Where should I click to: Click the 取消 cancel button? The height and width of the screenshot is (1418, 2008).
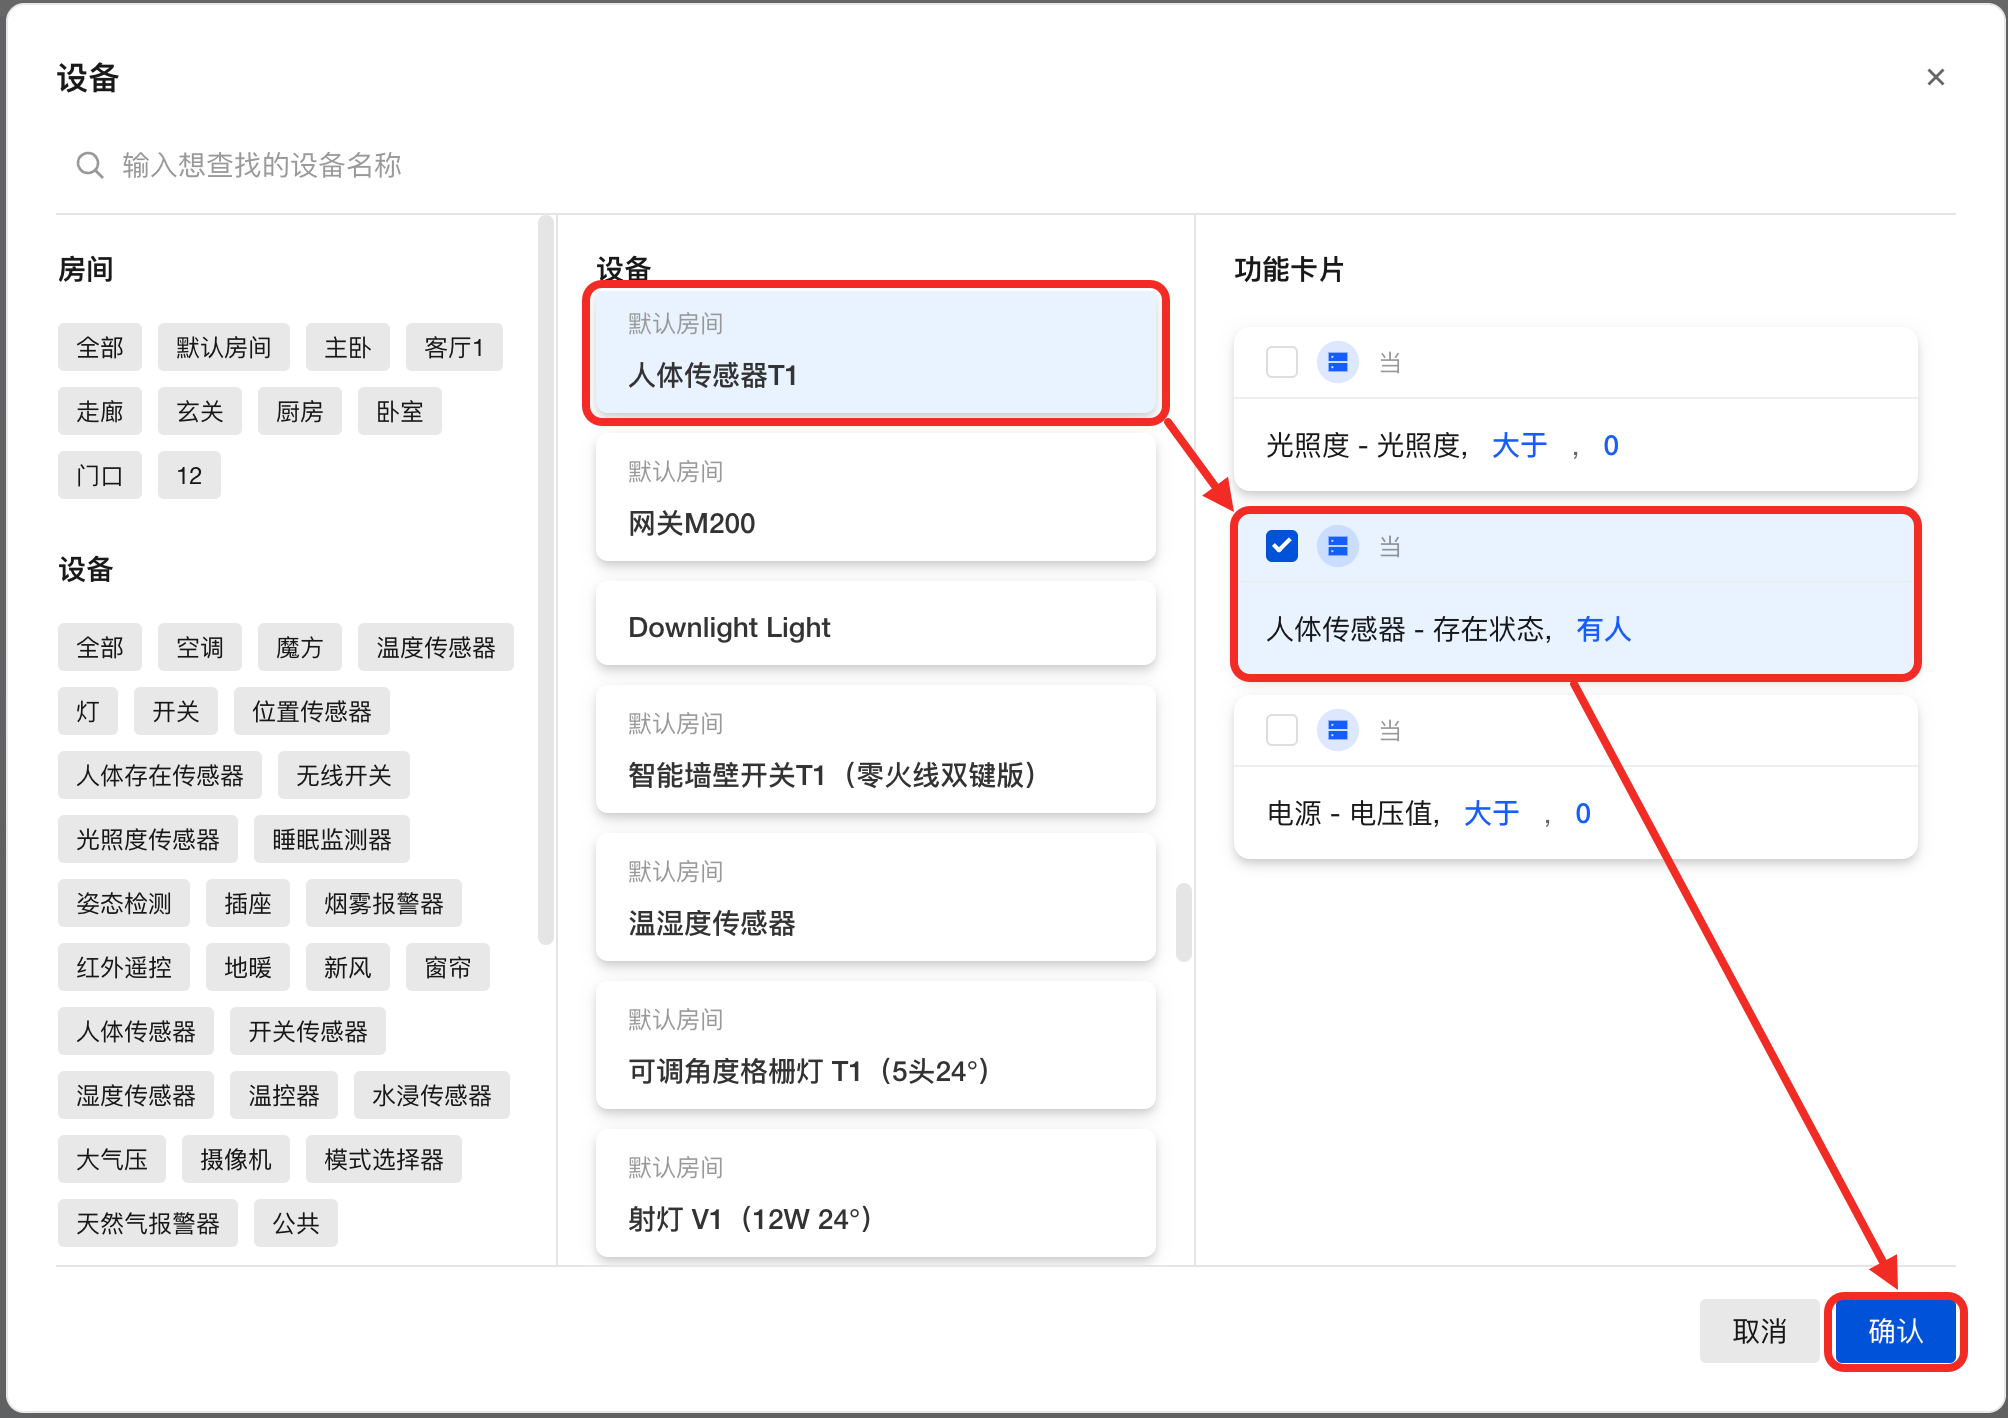pyautogui.click(x=1759, y=1331)
